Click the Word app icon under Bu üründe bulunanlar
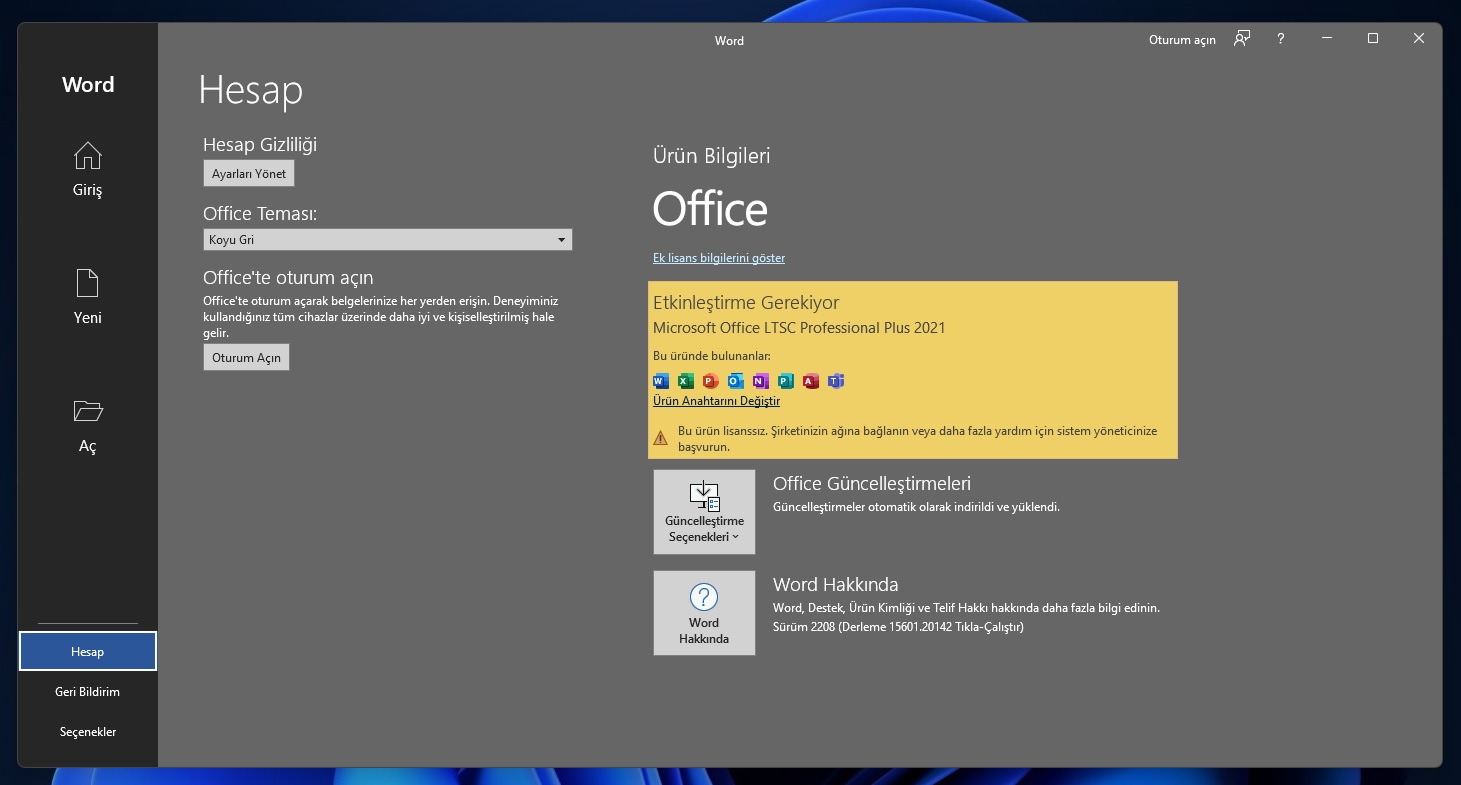This screenshot has height=785, width=1461. click(660, 381)
